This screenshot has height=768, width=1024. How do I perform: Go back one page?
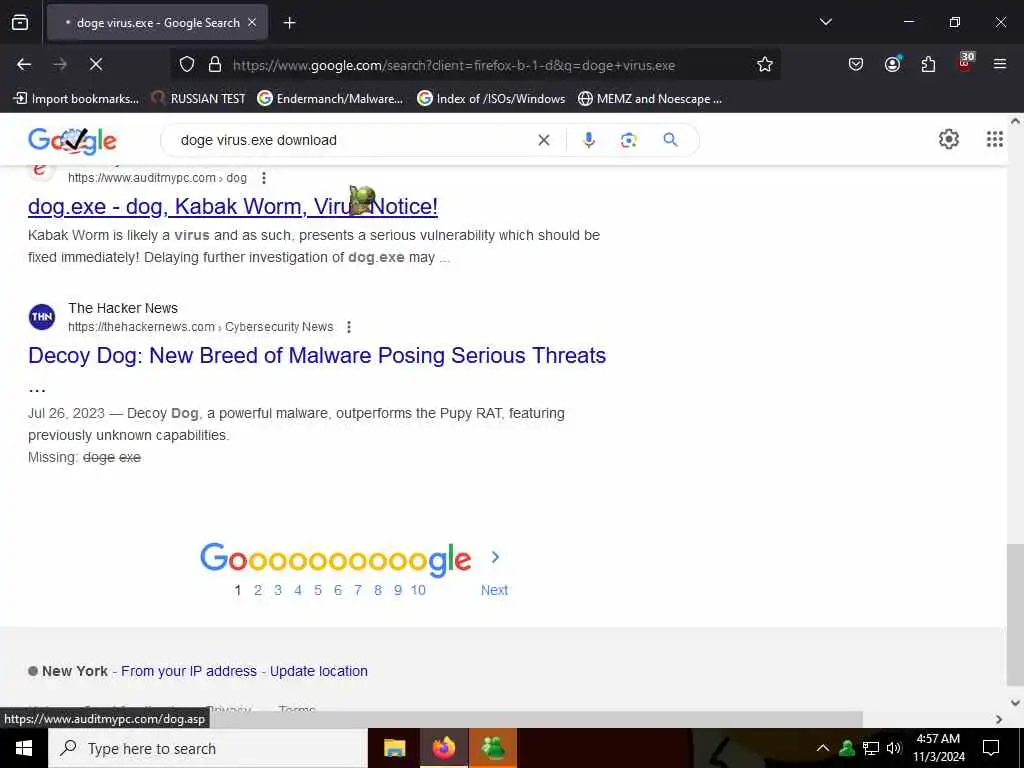pos(24,64)
